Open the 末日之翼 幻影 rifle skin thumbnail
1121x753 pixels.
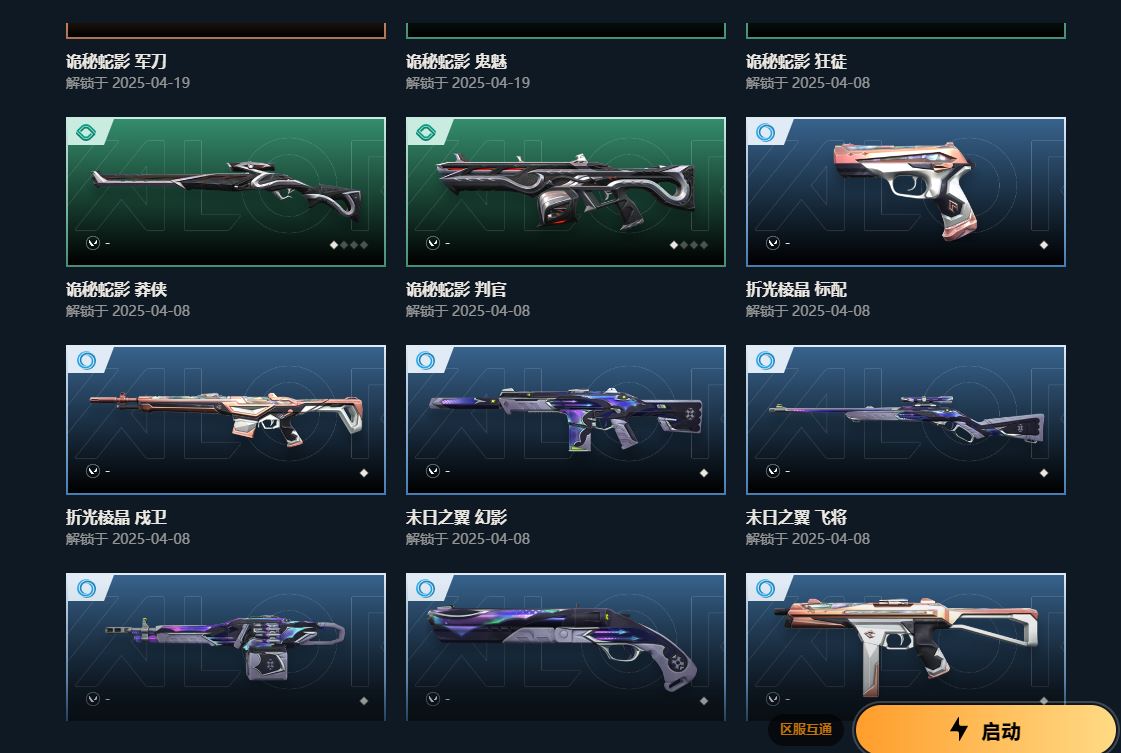point(566,420)
